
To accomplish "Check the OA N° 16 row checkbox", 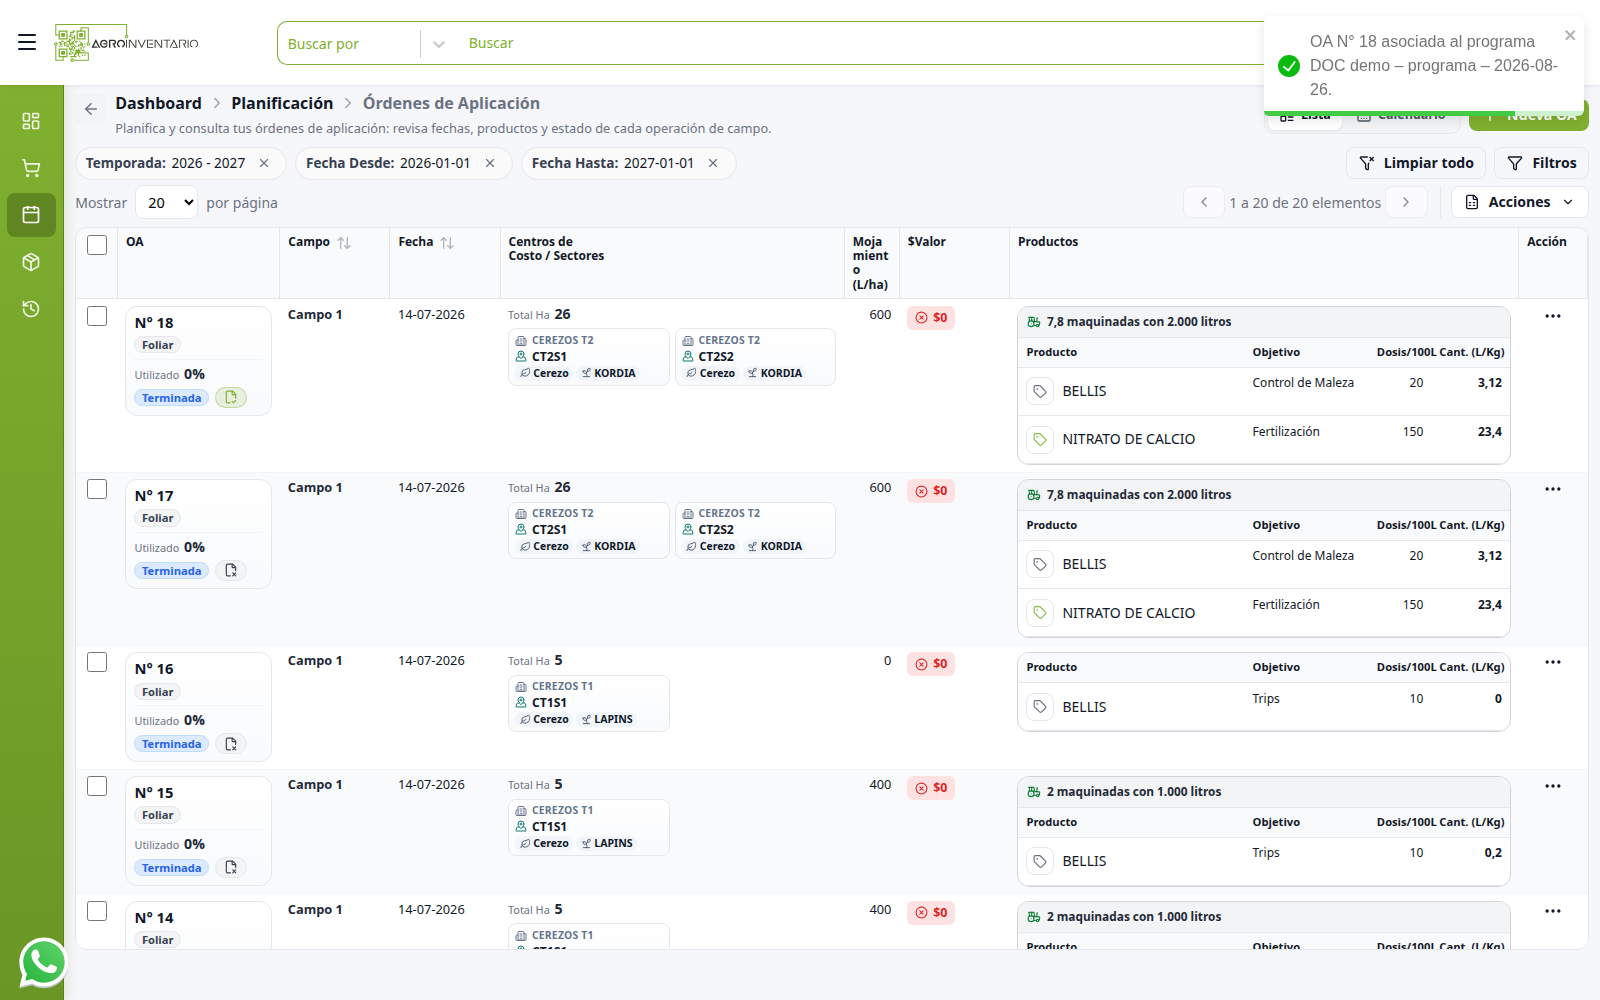I will tap(97, 662).
